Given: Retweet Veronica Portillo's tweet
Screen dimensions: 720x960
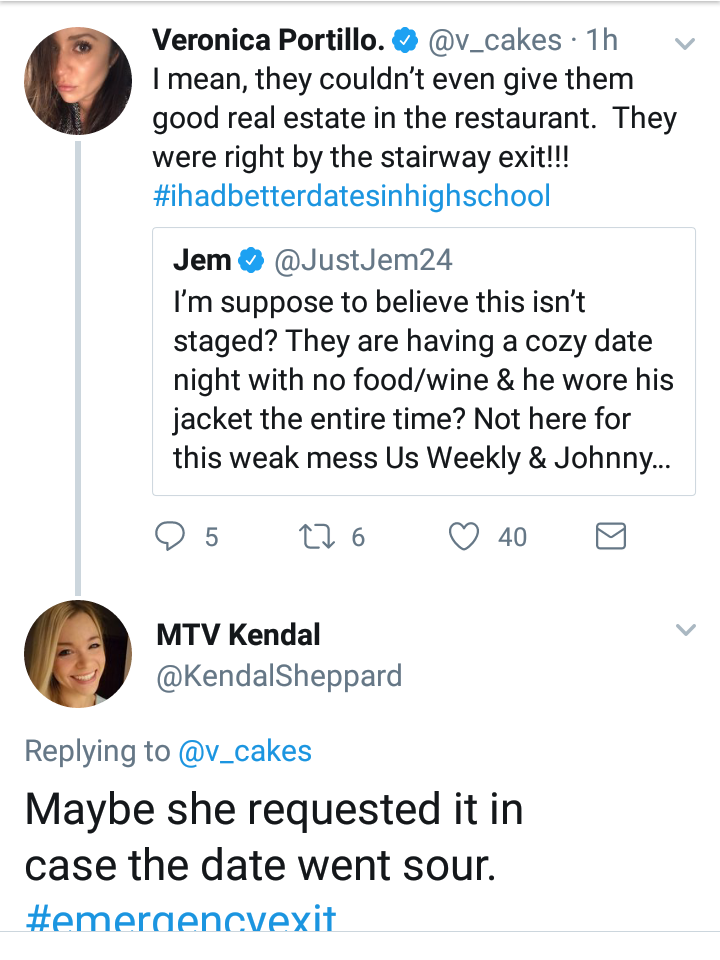Looking at the screenshot, I should 317,537.
